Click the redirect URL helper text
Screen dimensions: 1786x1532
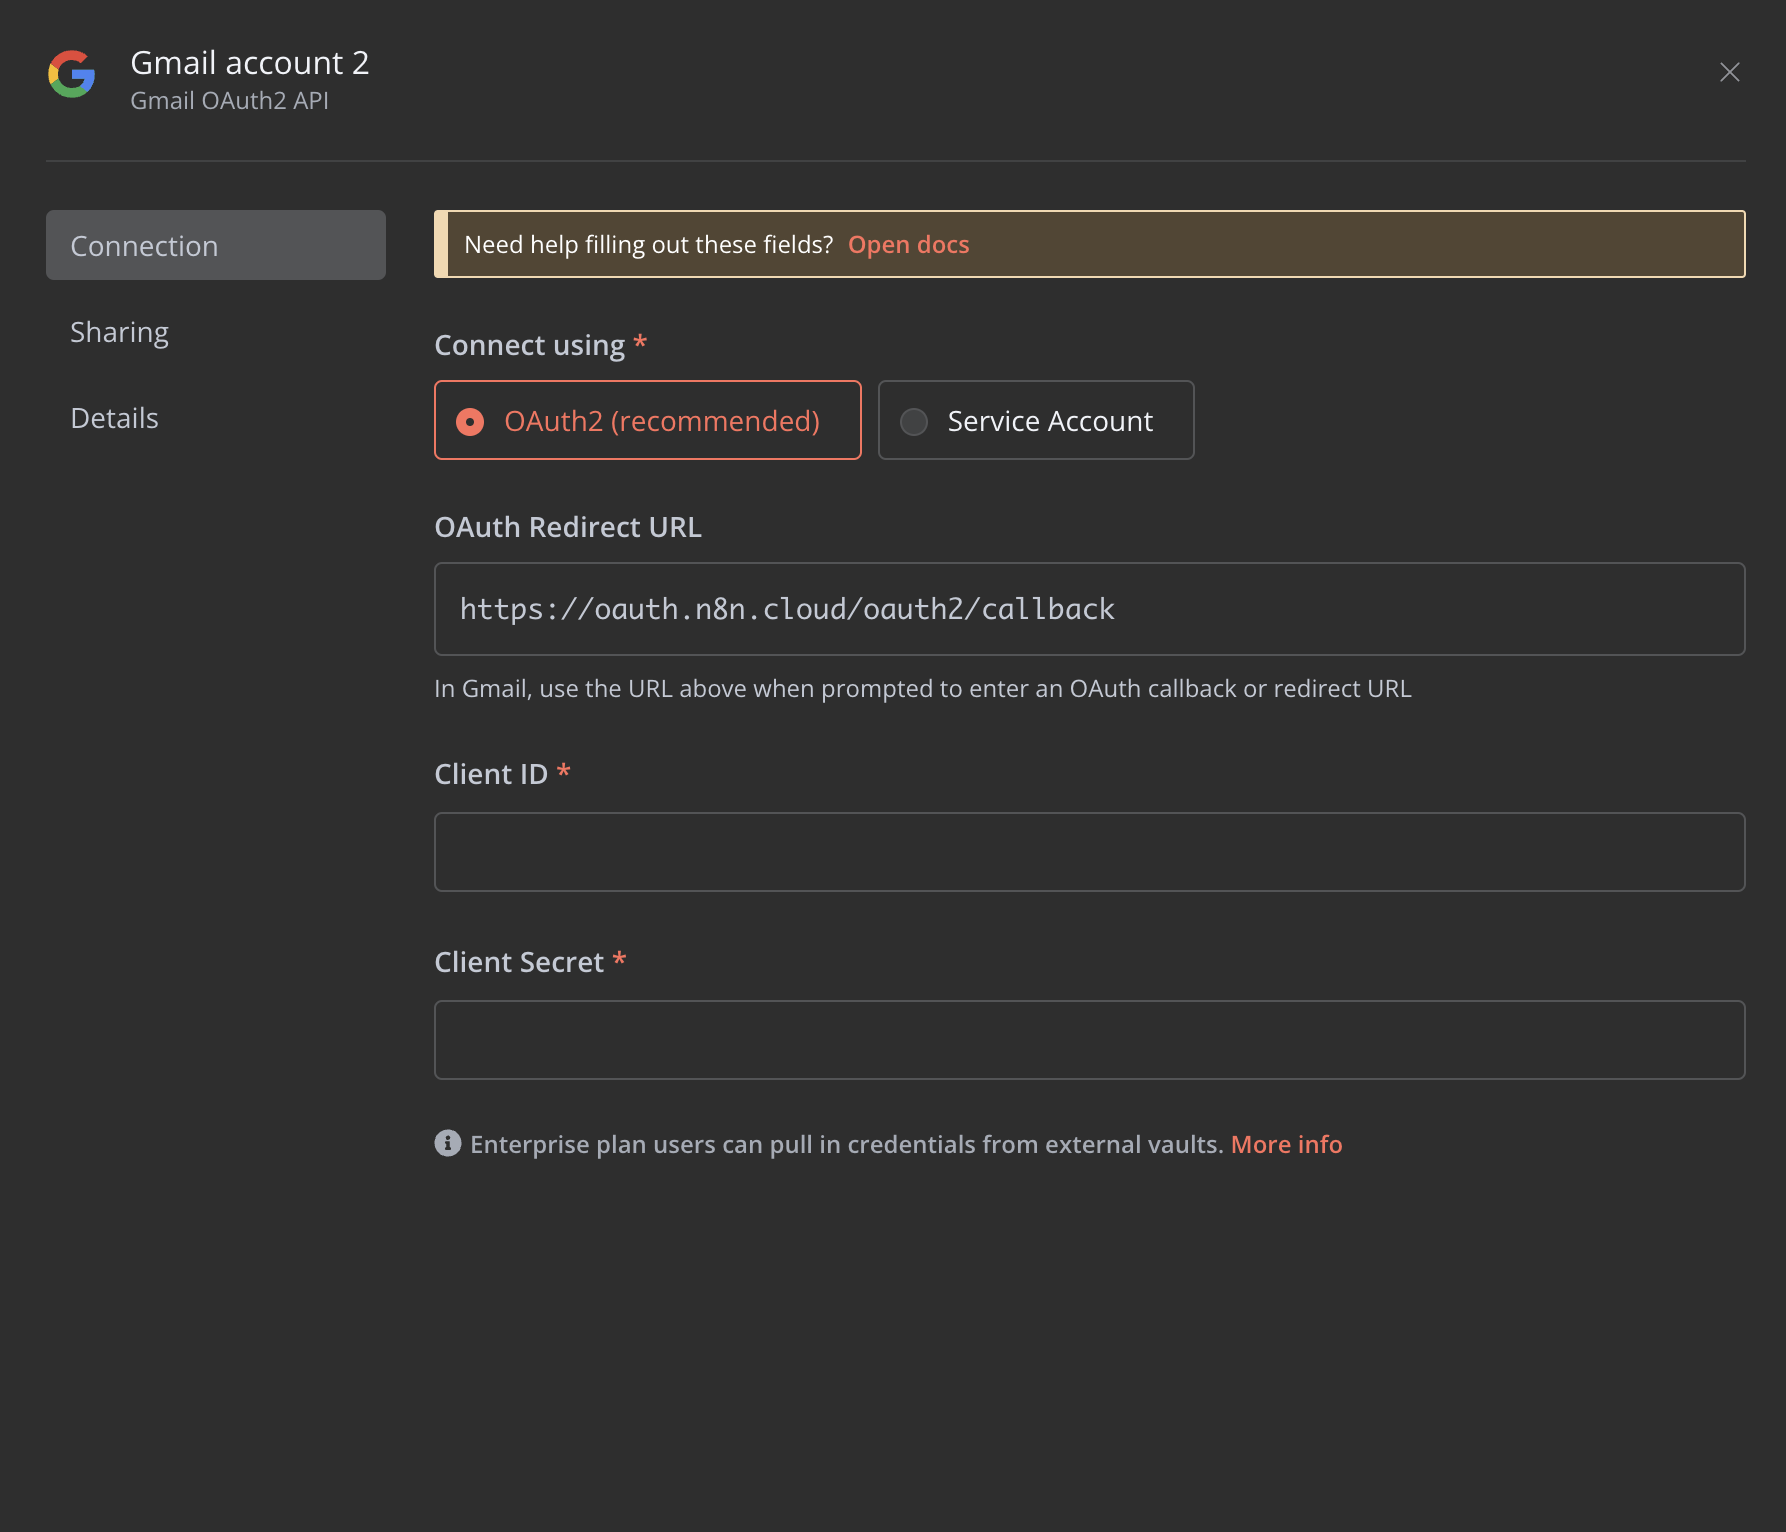pos(922,688)
